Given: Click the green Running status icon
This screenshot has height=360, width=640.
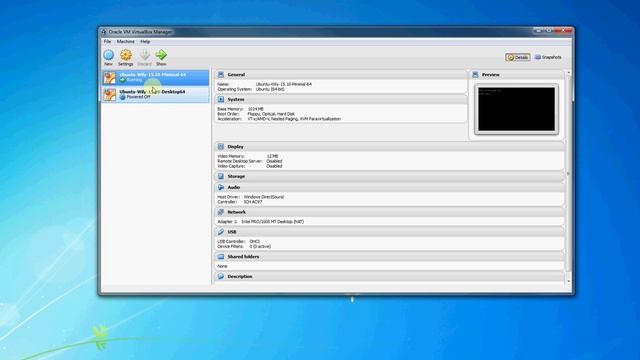Looking at the screenshot, I should (122, 80).
